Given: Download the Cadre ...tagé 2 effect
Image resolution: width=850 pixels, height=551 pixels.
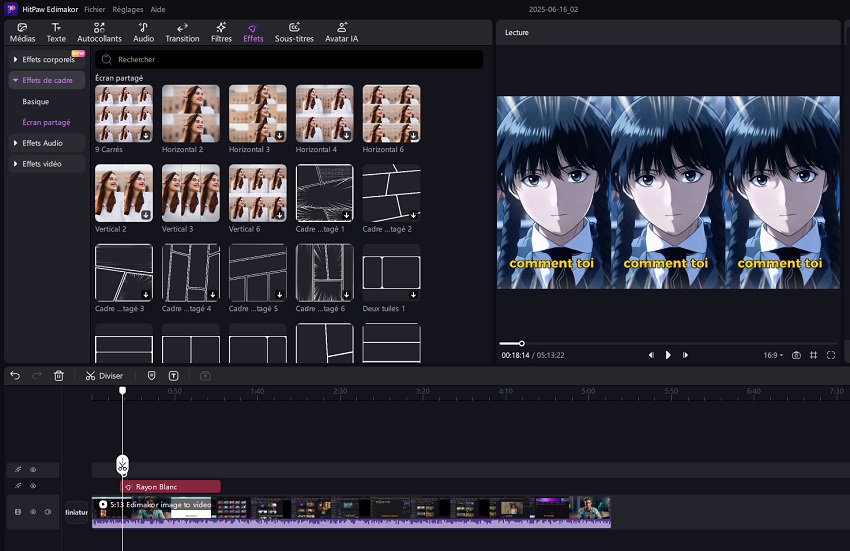Looking at the screenshot, I should [x=413, y=215].
